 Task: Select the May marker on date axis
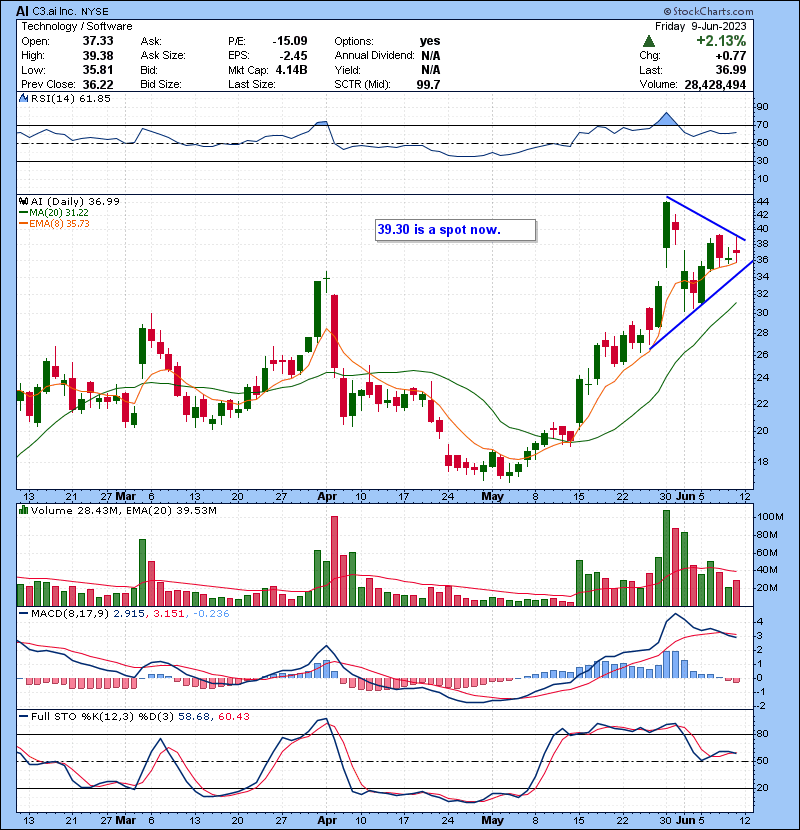(494, 496)
